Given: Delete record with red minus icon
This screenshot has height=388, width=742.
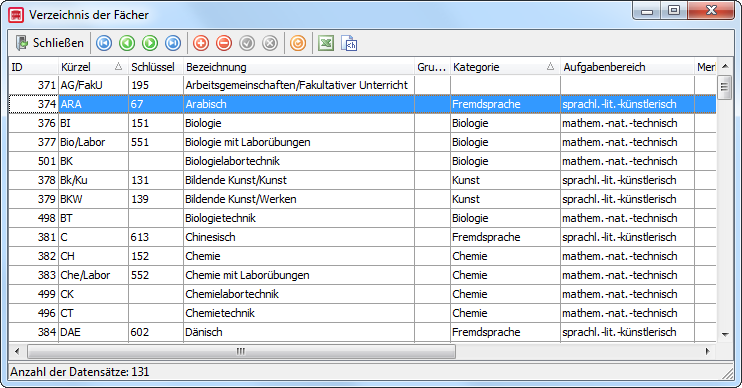Looking at the screenshot, I should pos(224,43).
